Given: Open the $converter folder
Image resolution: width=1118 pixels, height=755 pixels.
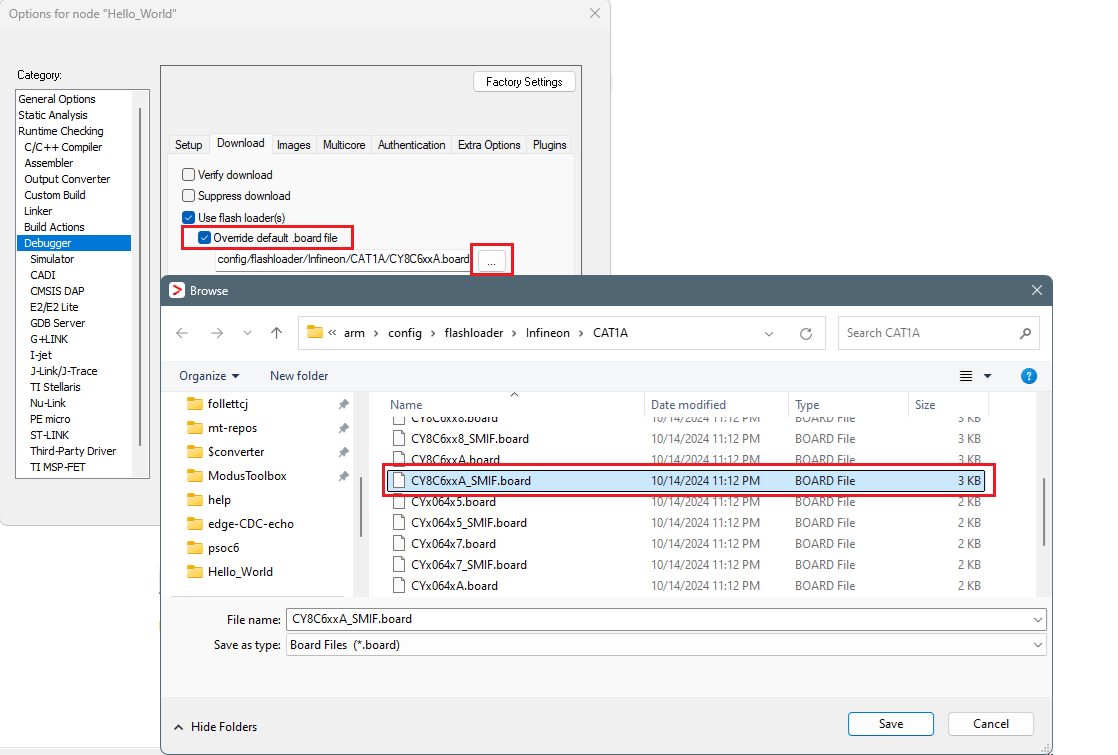Looking at the screenshot, I should click(236, 452).
